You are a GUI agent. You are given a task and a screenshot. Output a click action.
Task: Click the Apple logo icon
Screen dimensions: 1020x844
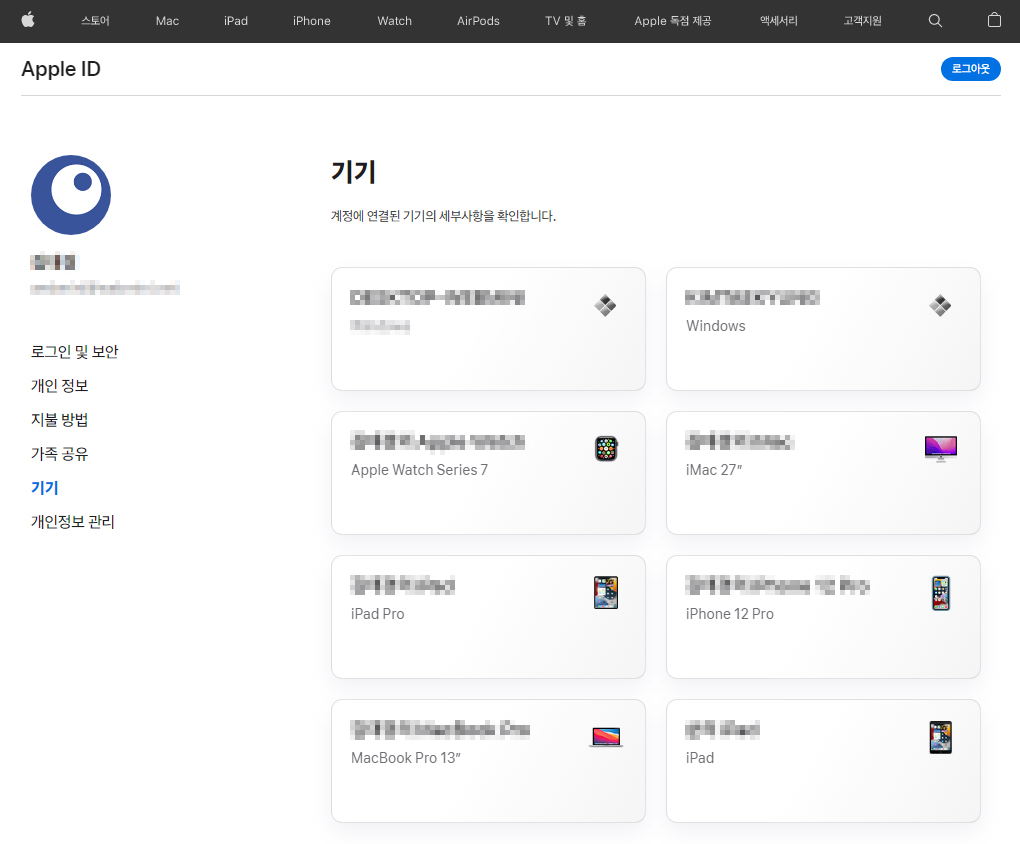pyautogui.click(x=28, y=20)
